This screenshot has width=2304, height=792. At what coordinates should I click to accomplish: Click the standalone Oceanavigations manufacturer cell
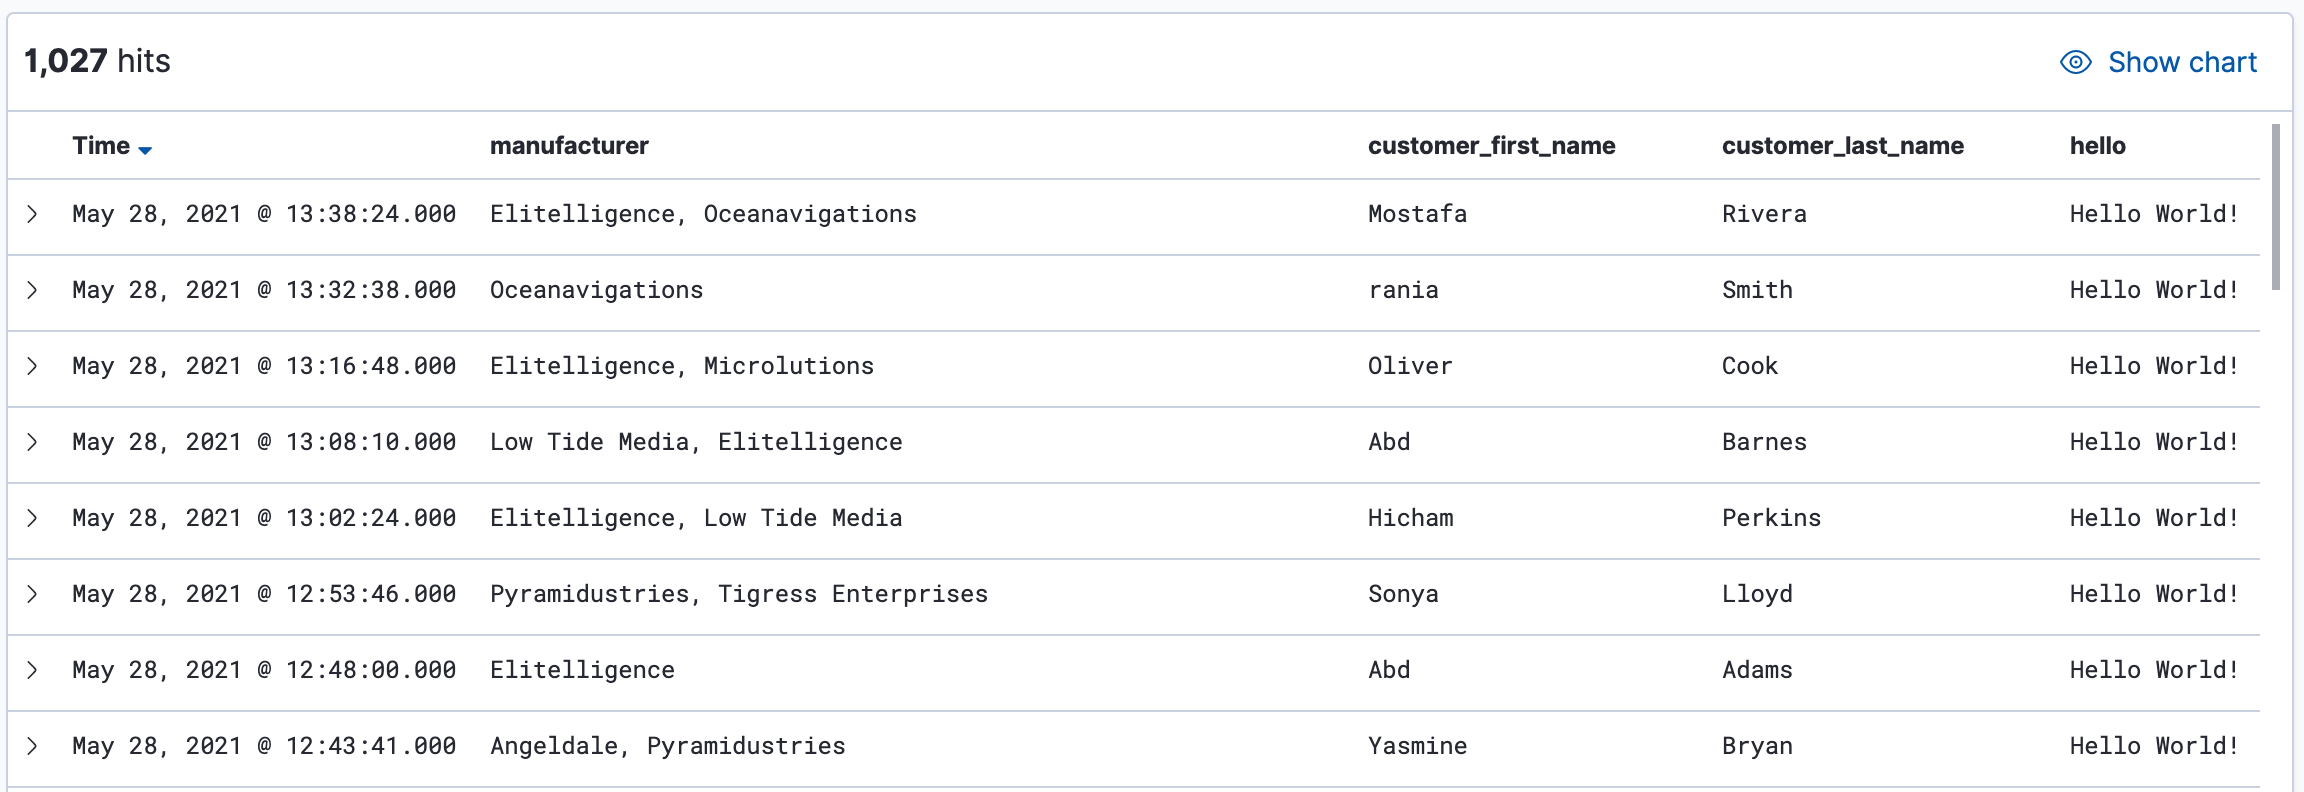point(596,290)
